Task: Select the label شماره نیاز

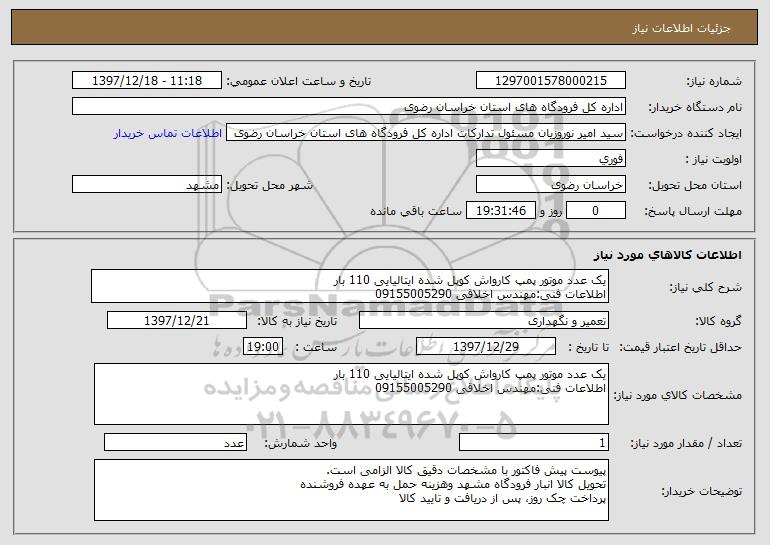Action: [714, 81]
